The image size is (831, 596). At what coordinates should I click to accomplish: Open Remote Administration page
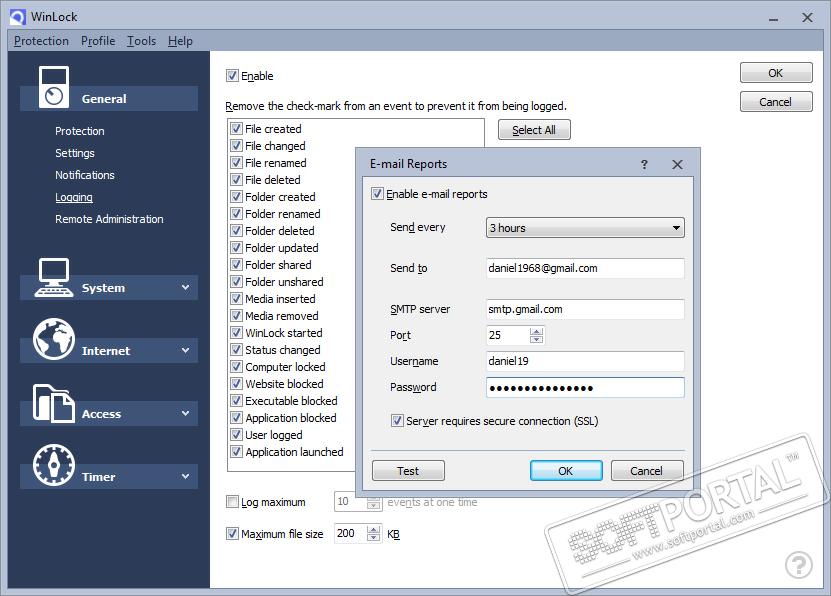tap(109, 219)
